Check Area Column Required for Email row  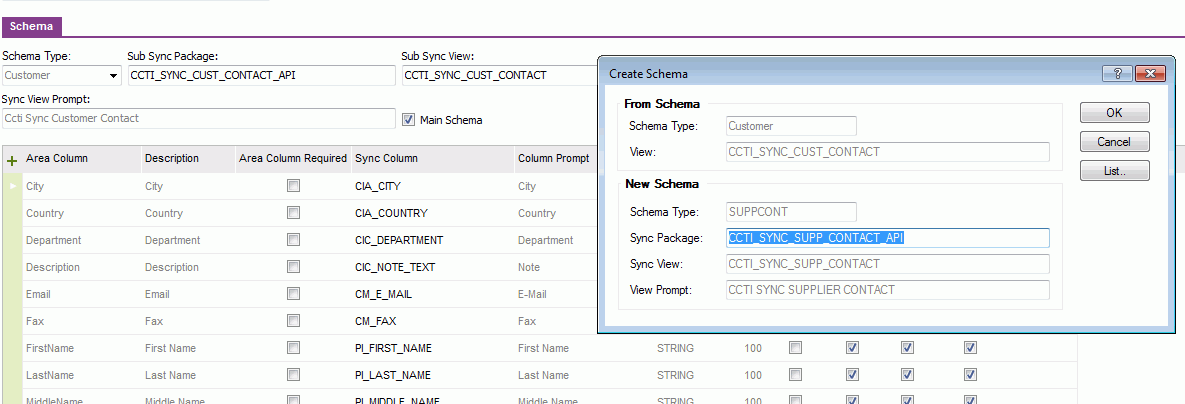click(293, 294)
